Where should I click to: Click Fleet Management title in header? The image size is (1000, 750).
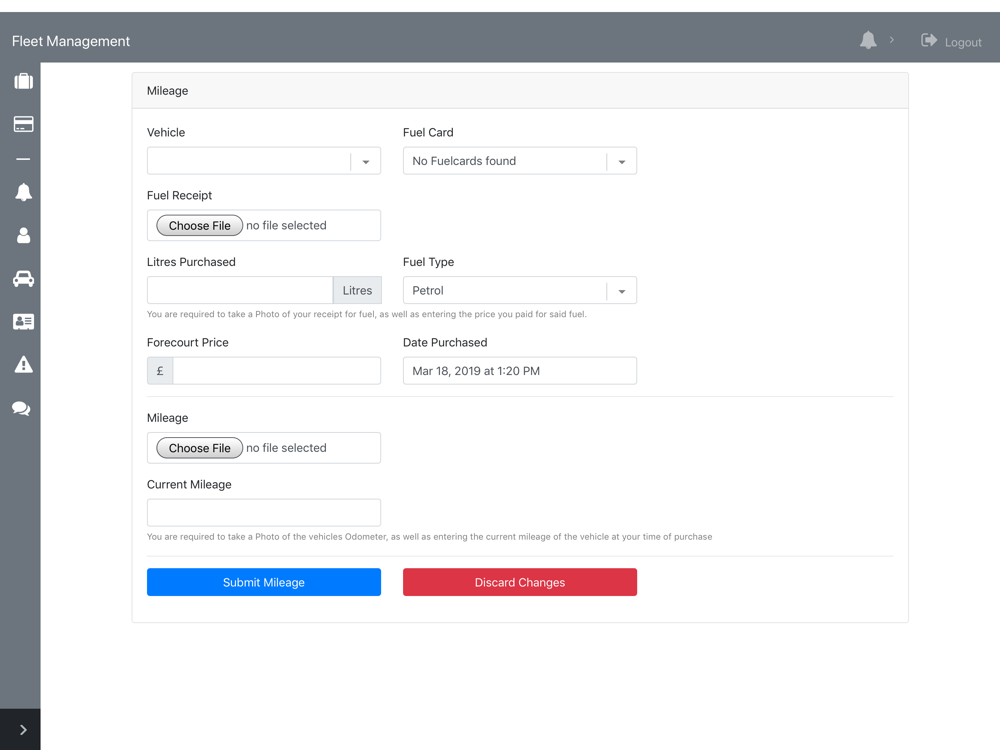[71, 41]
